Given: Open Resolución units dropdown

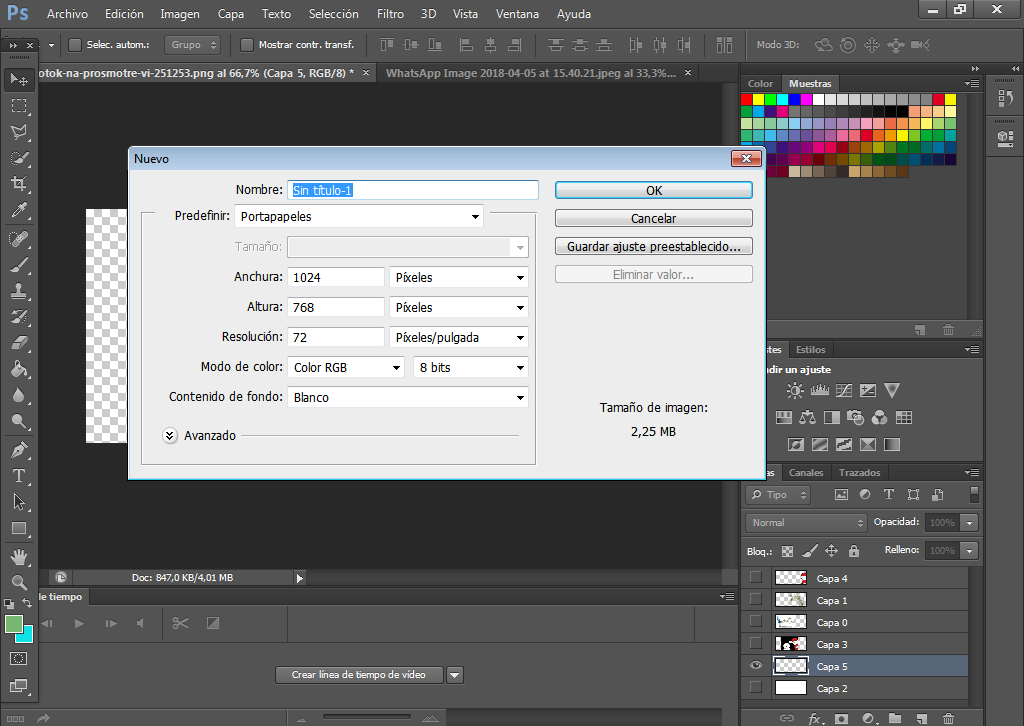Looking at the screenshot, I should pos(458,338).
